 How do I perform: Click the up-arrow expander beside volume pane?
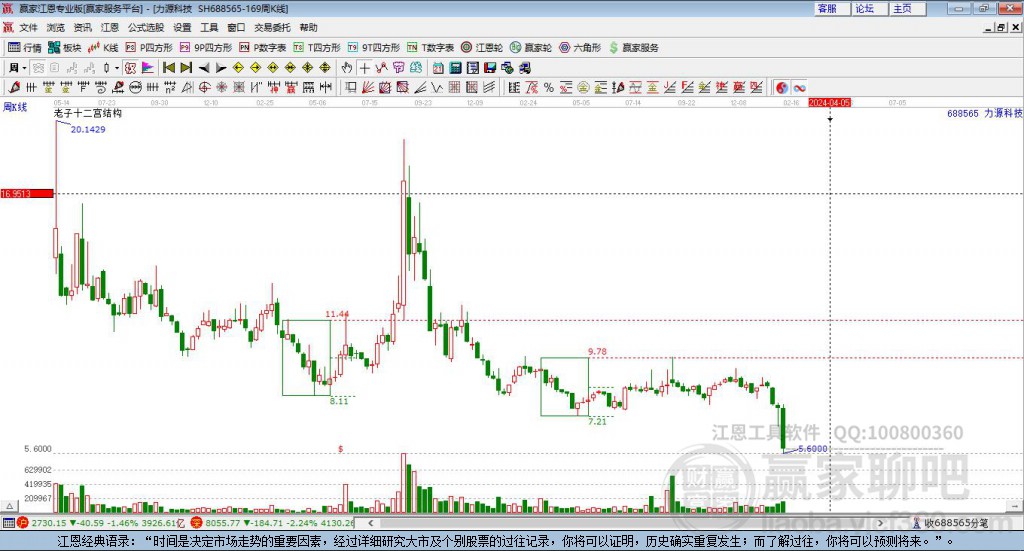point(9,506)
